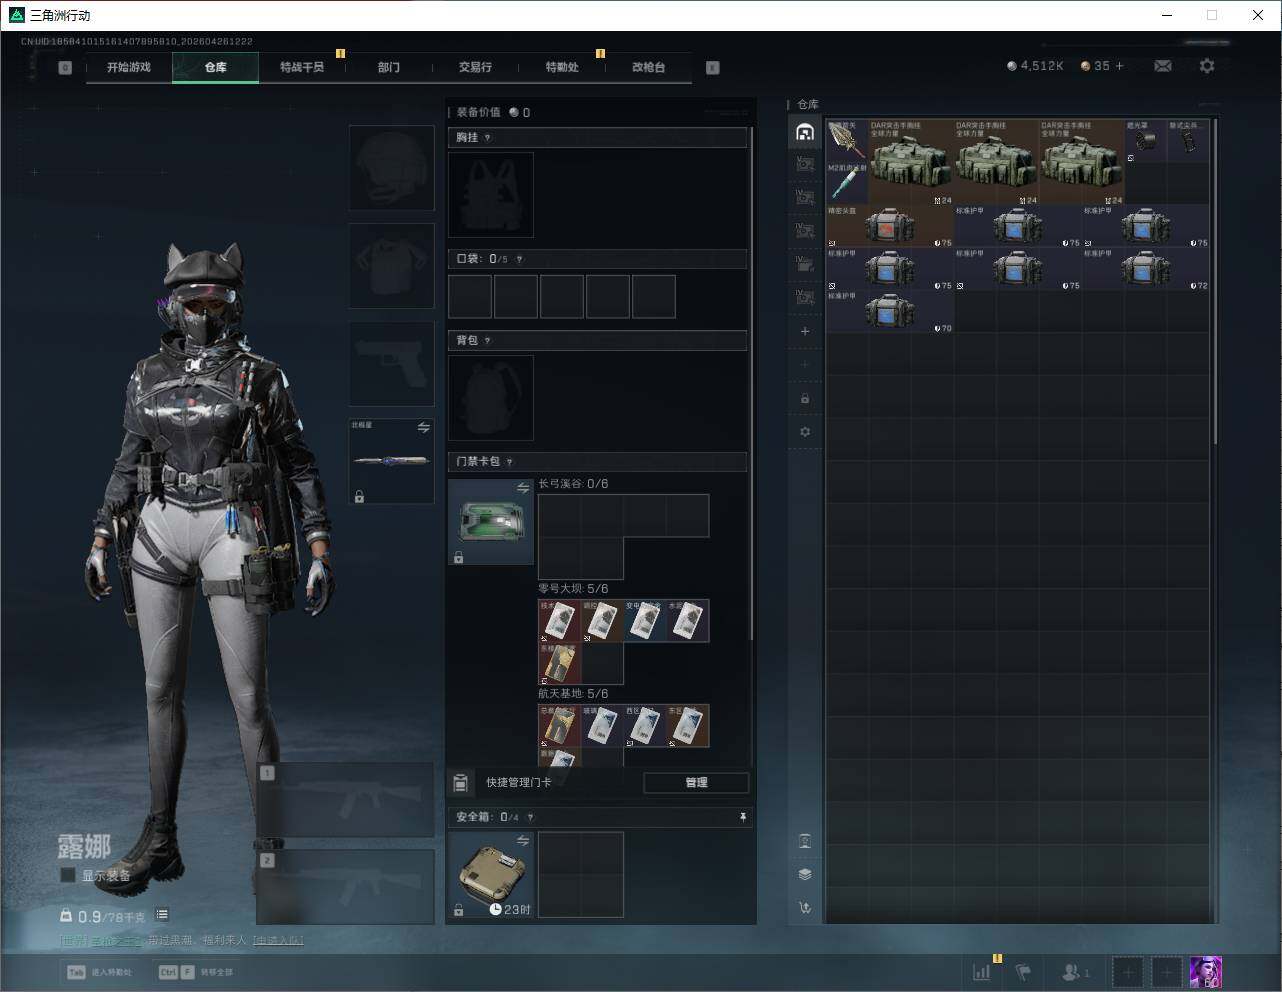Click the warehouse sidebar lock icon
This screenshot has height=992, width=1282.
805,398
